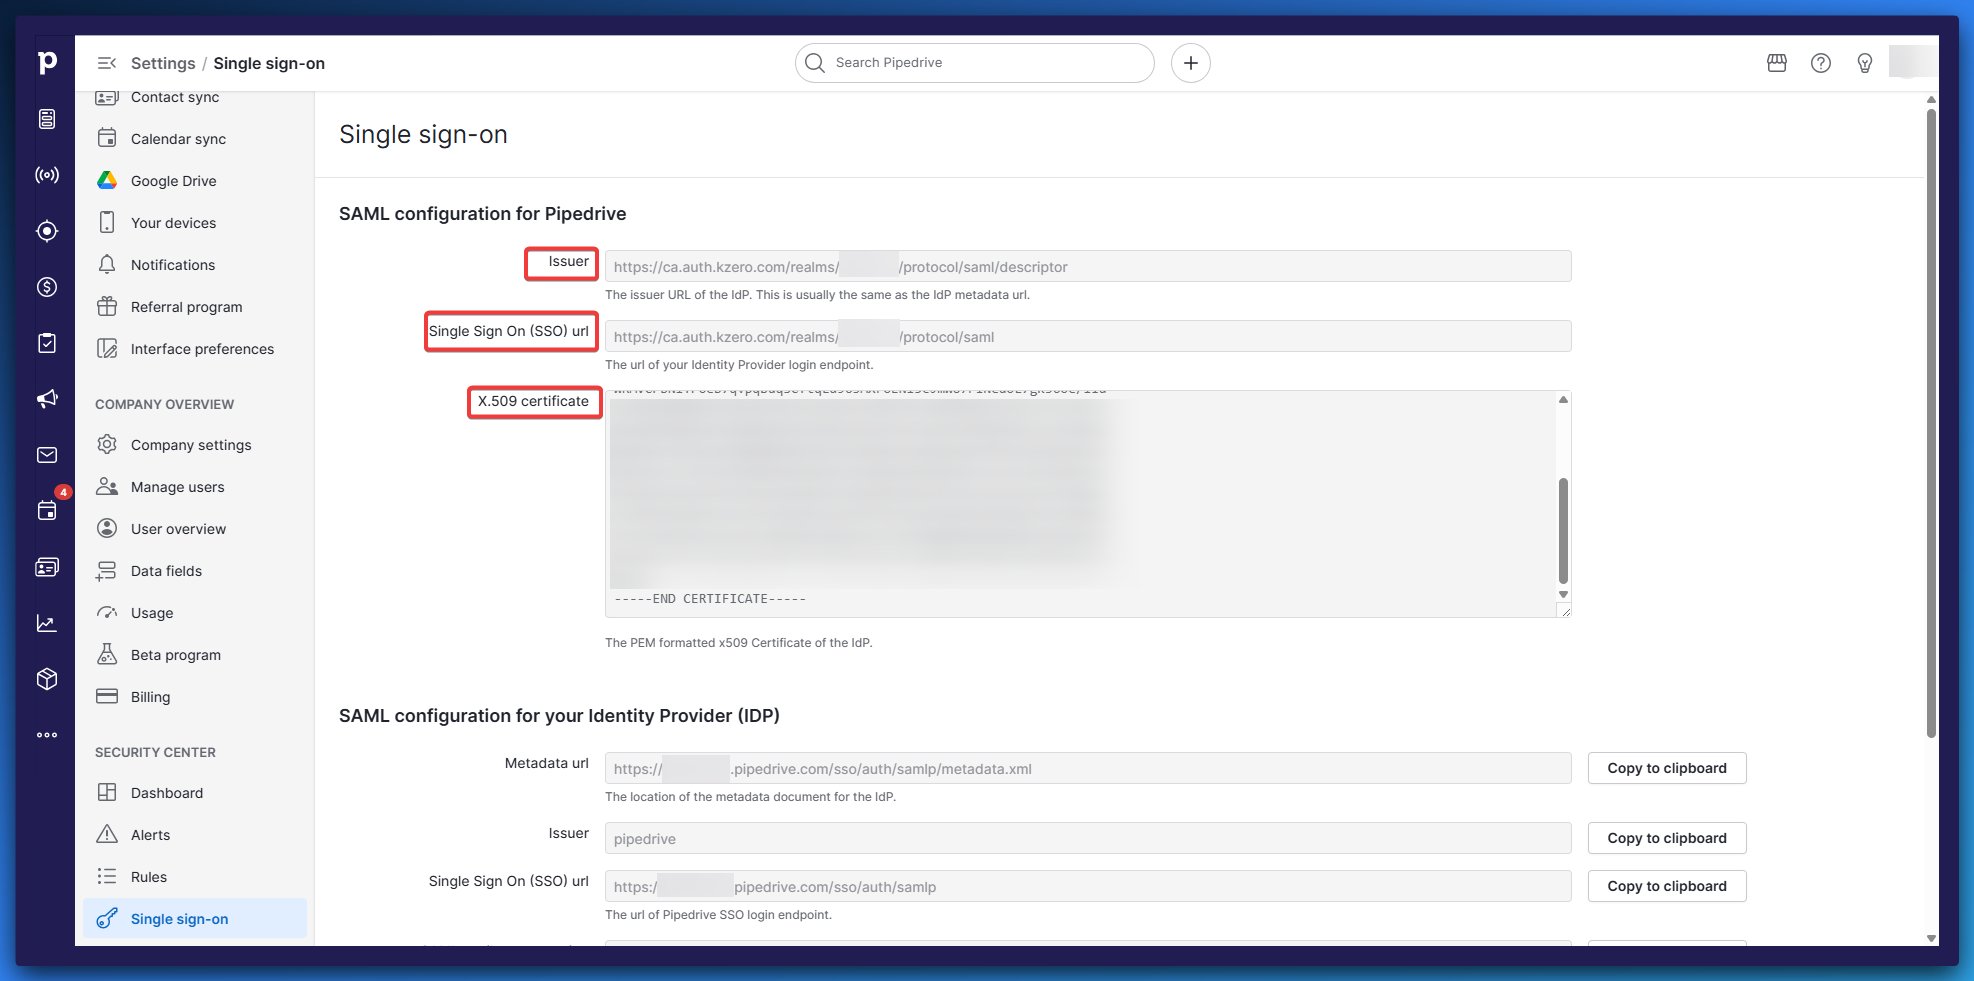Expand the more options ellipsis in sidebar
This screenshot has height=981, width=1974.
[x=47, y=735]
